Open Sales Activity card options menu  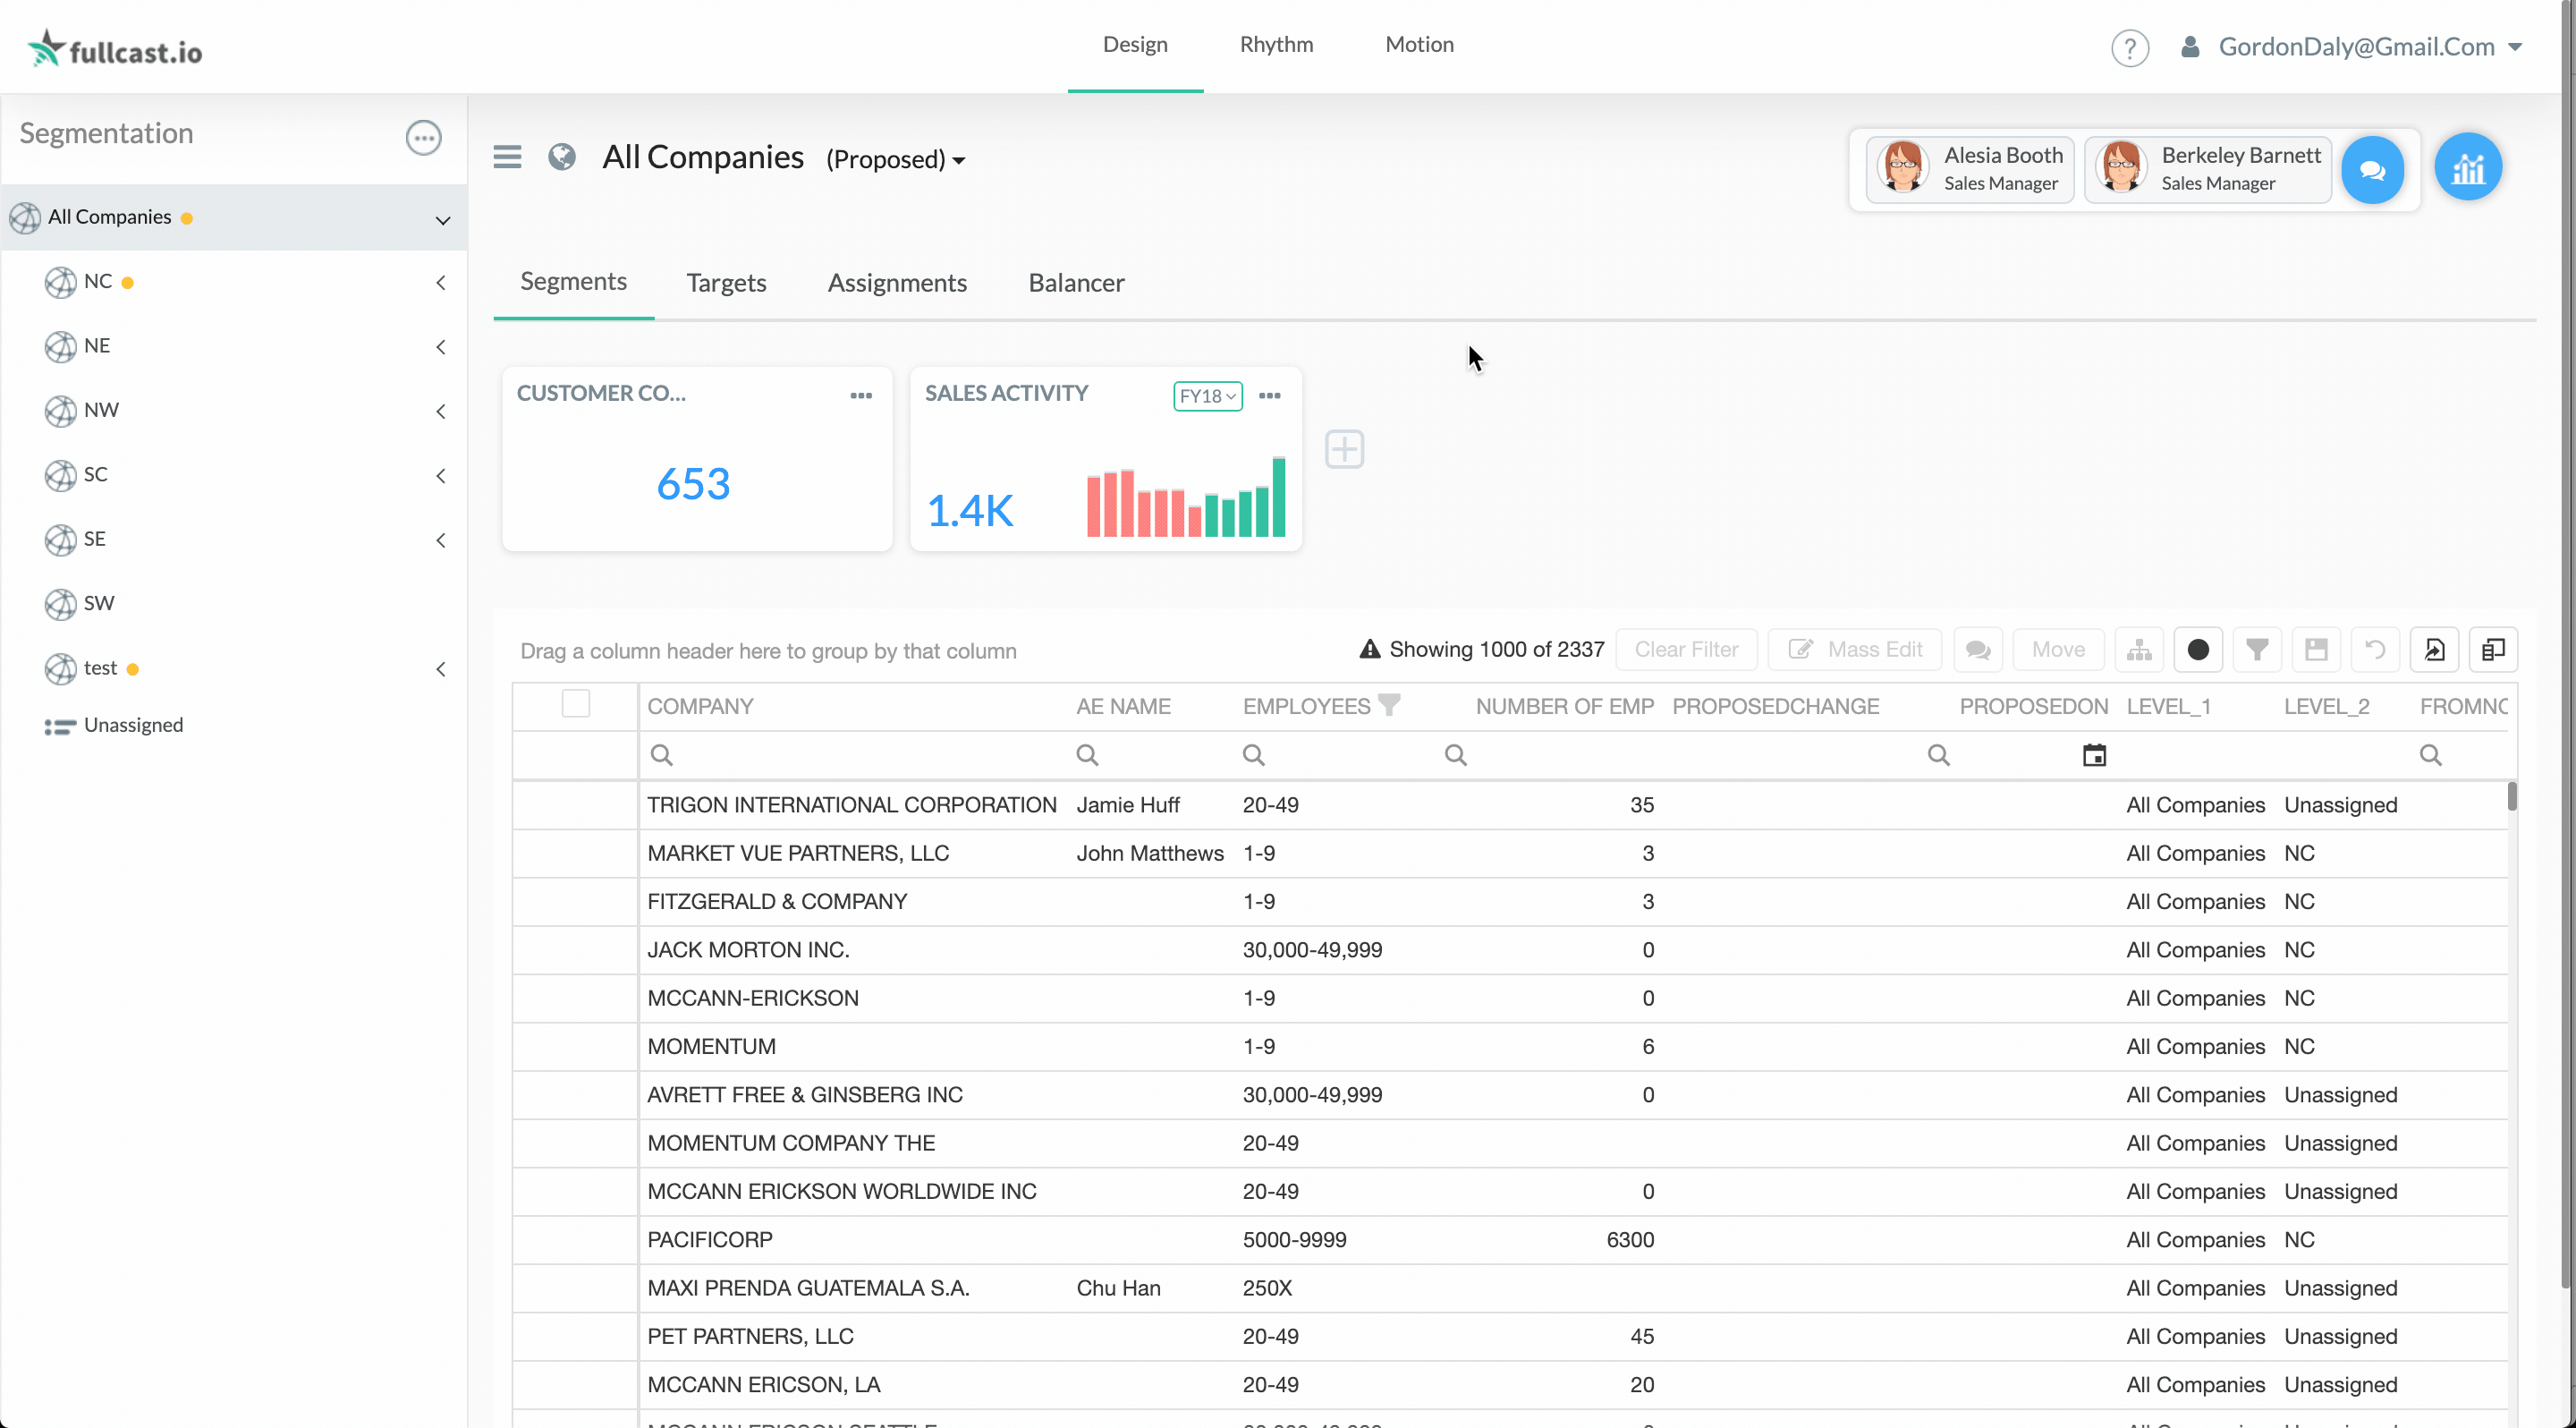point(1269,396)
